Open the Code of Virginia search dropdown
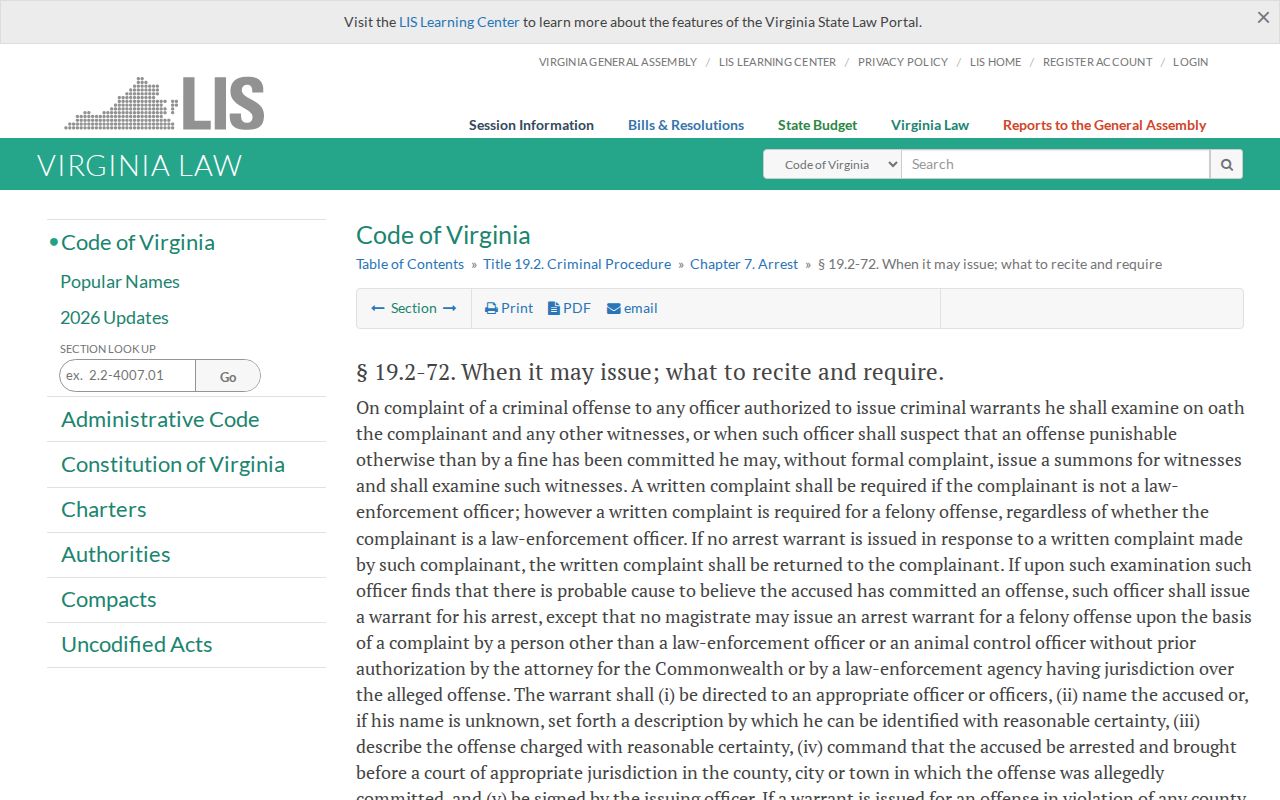 pos(832,164)
